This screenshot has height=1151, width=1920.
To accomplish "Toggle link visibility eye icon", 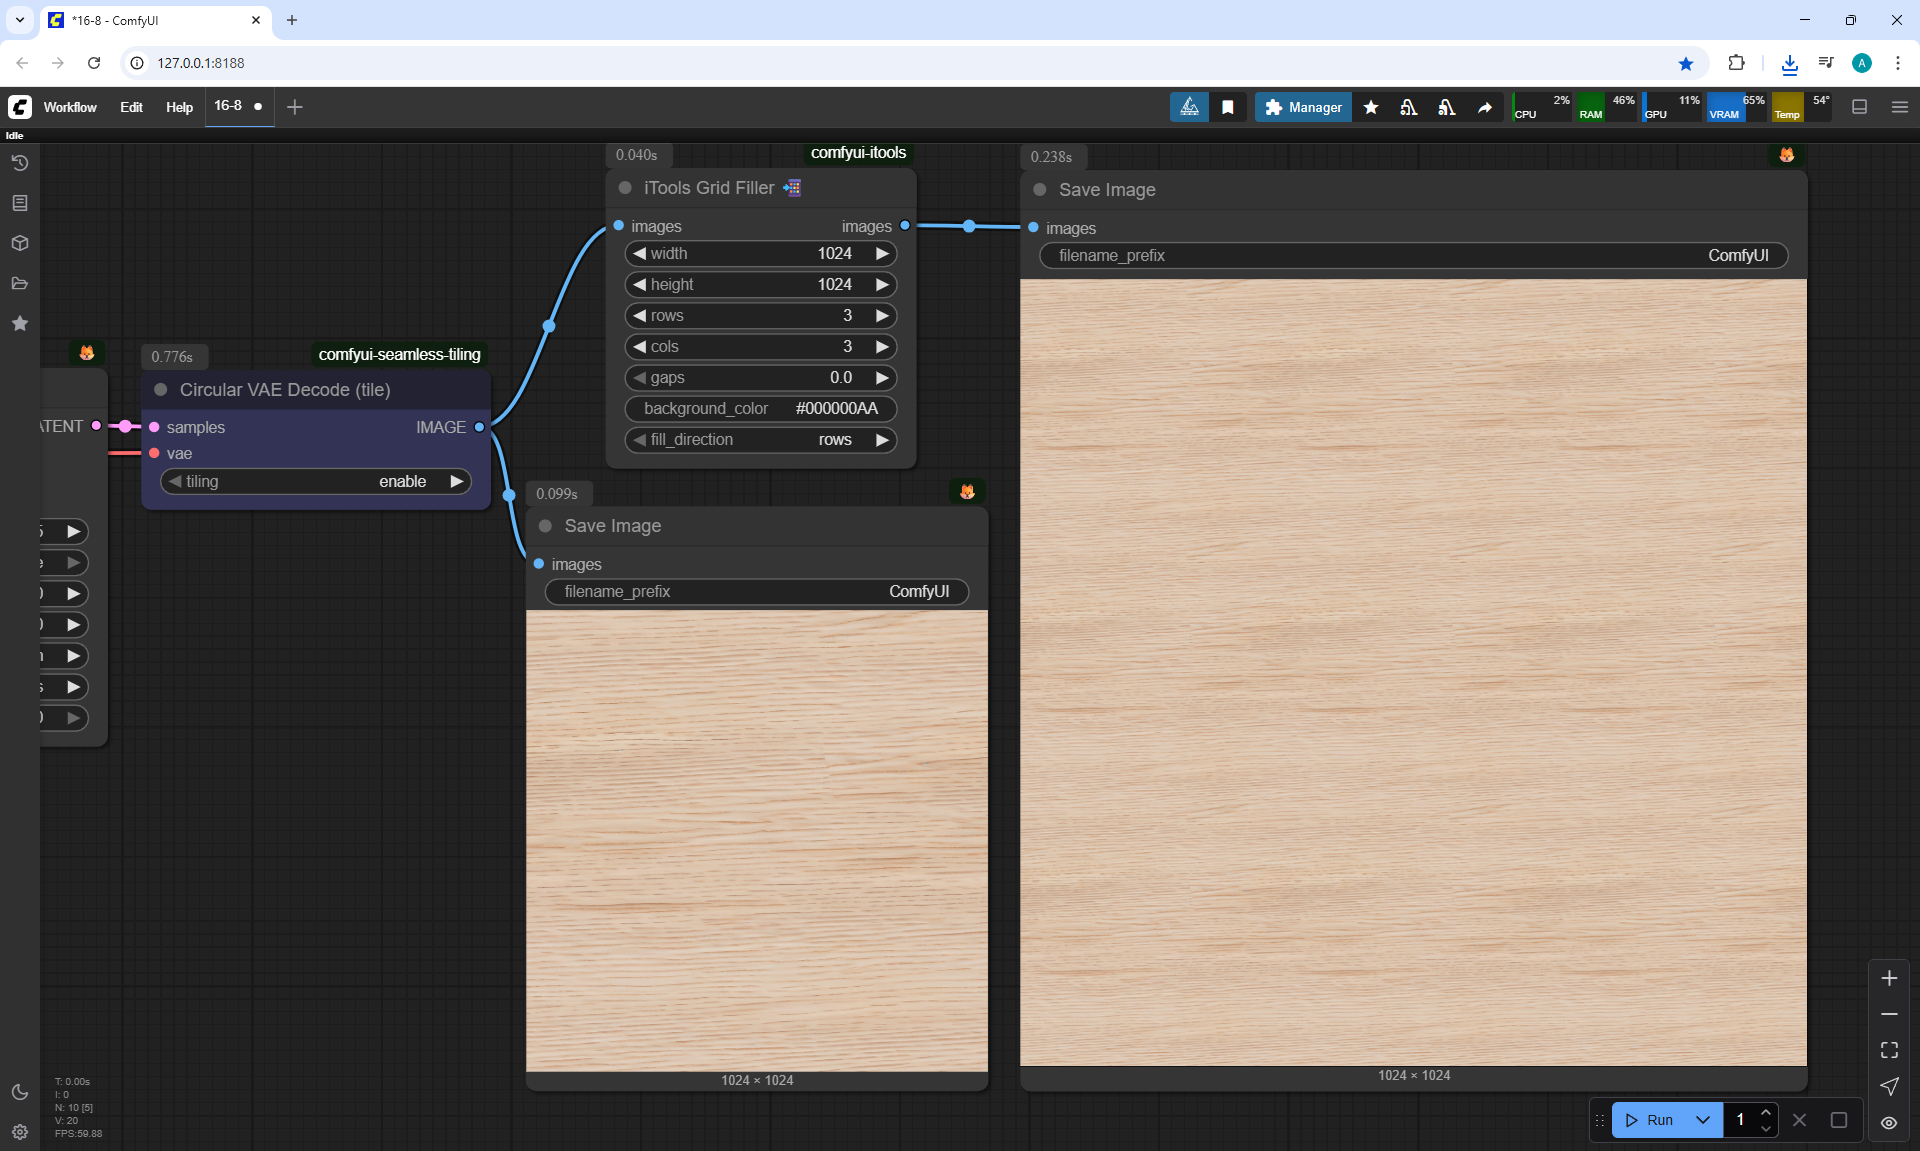I will (x=1889, y=1122).
